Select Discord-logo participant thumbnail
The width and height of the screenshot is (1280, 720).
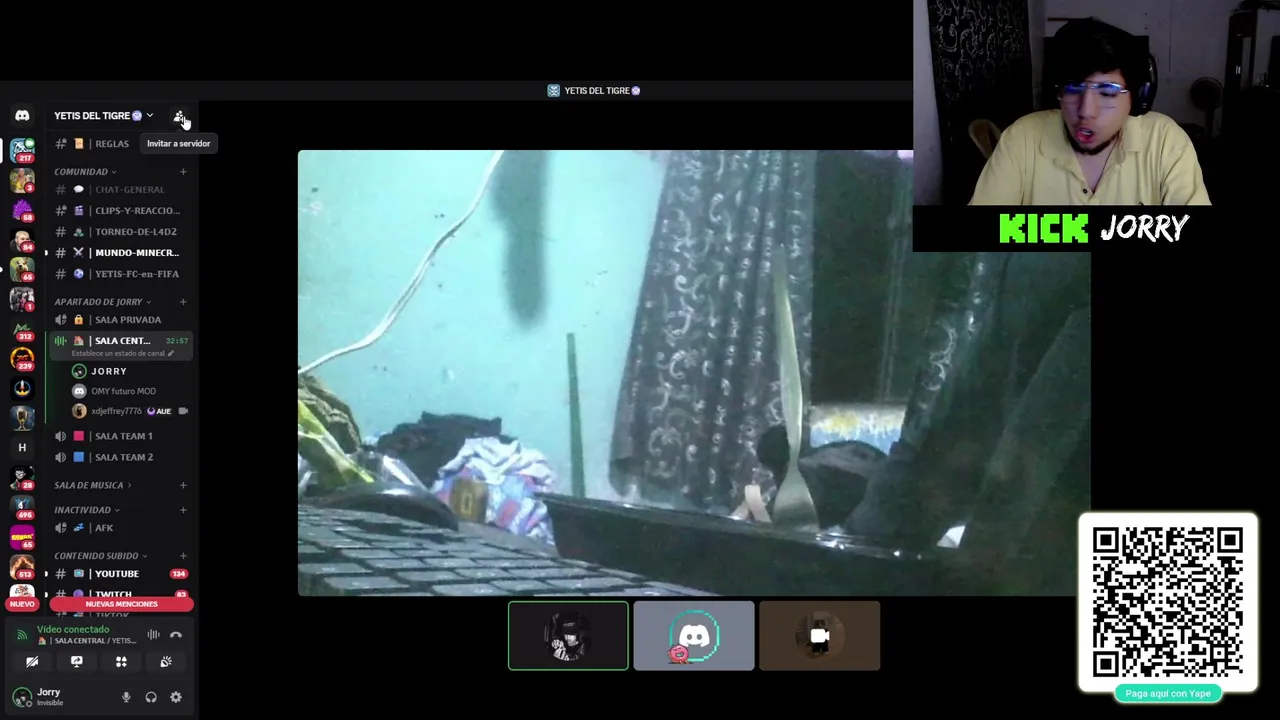694,636
